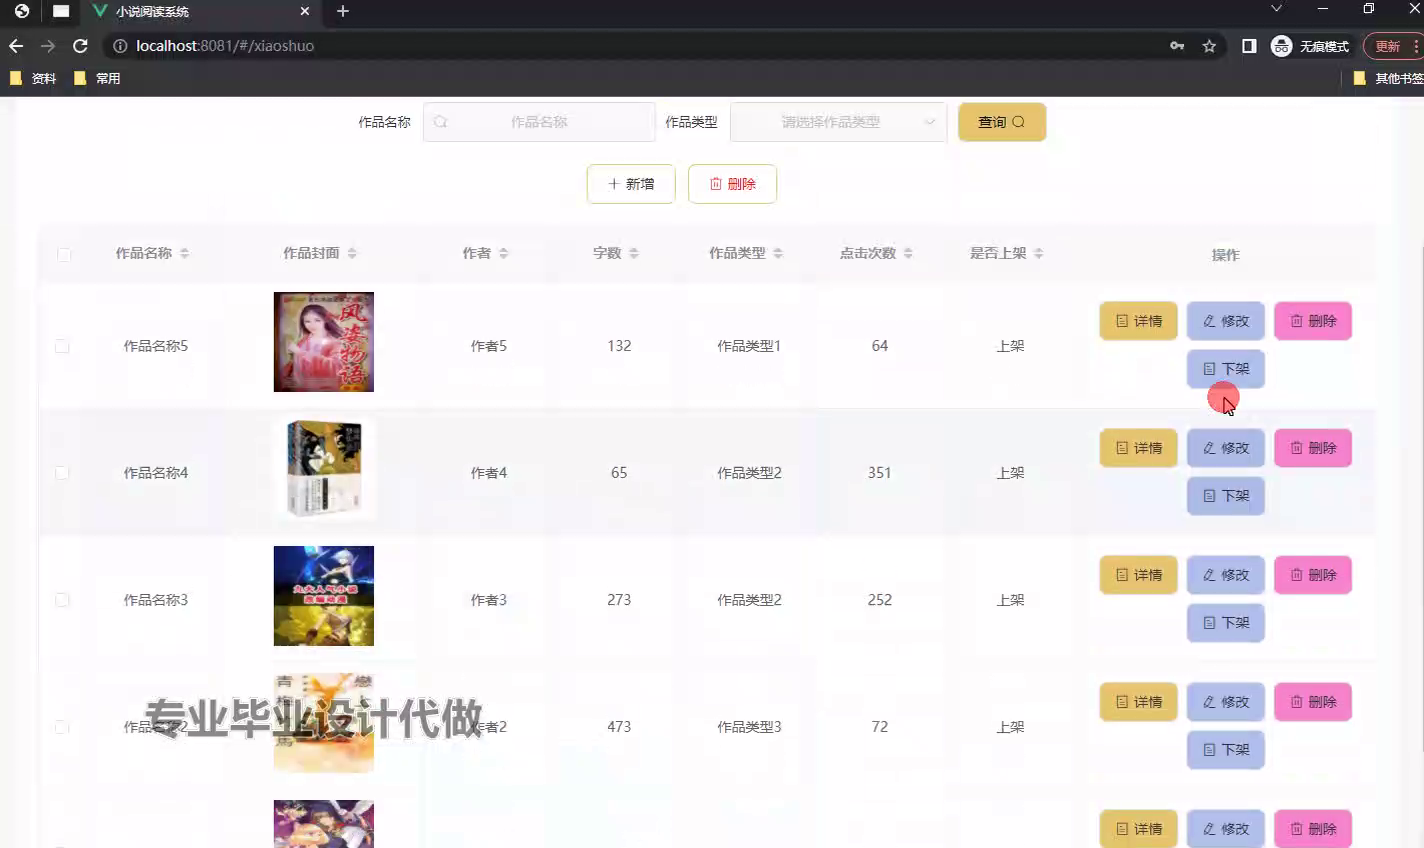Open the 请选择作品类型 dropdown
The image size is (1424, 848).
click(838, 122)
